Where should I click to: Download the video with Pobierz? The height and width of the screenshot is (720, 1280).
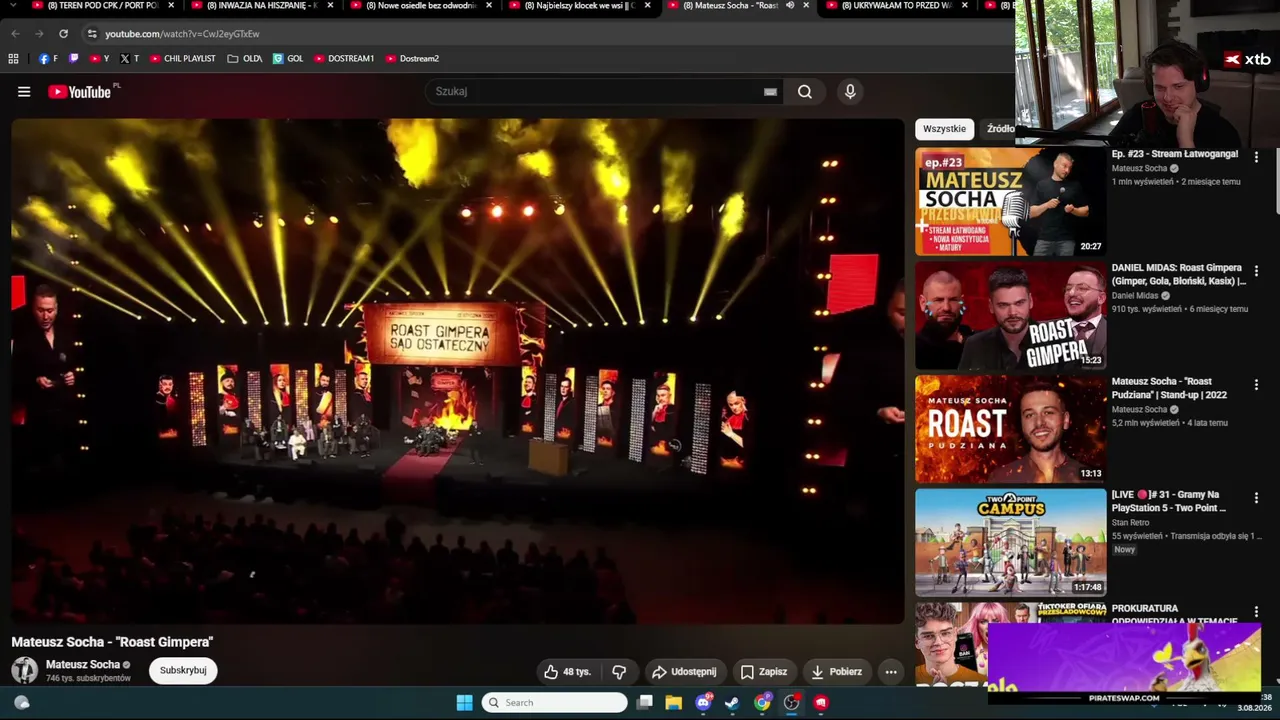click(x=836, y=672)
